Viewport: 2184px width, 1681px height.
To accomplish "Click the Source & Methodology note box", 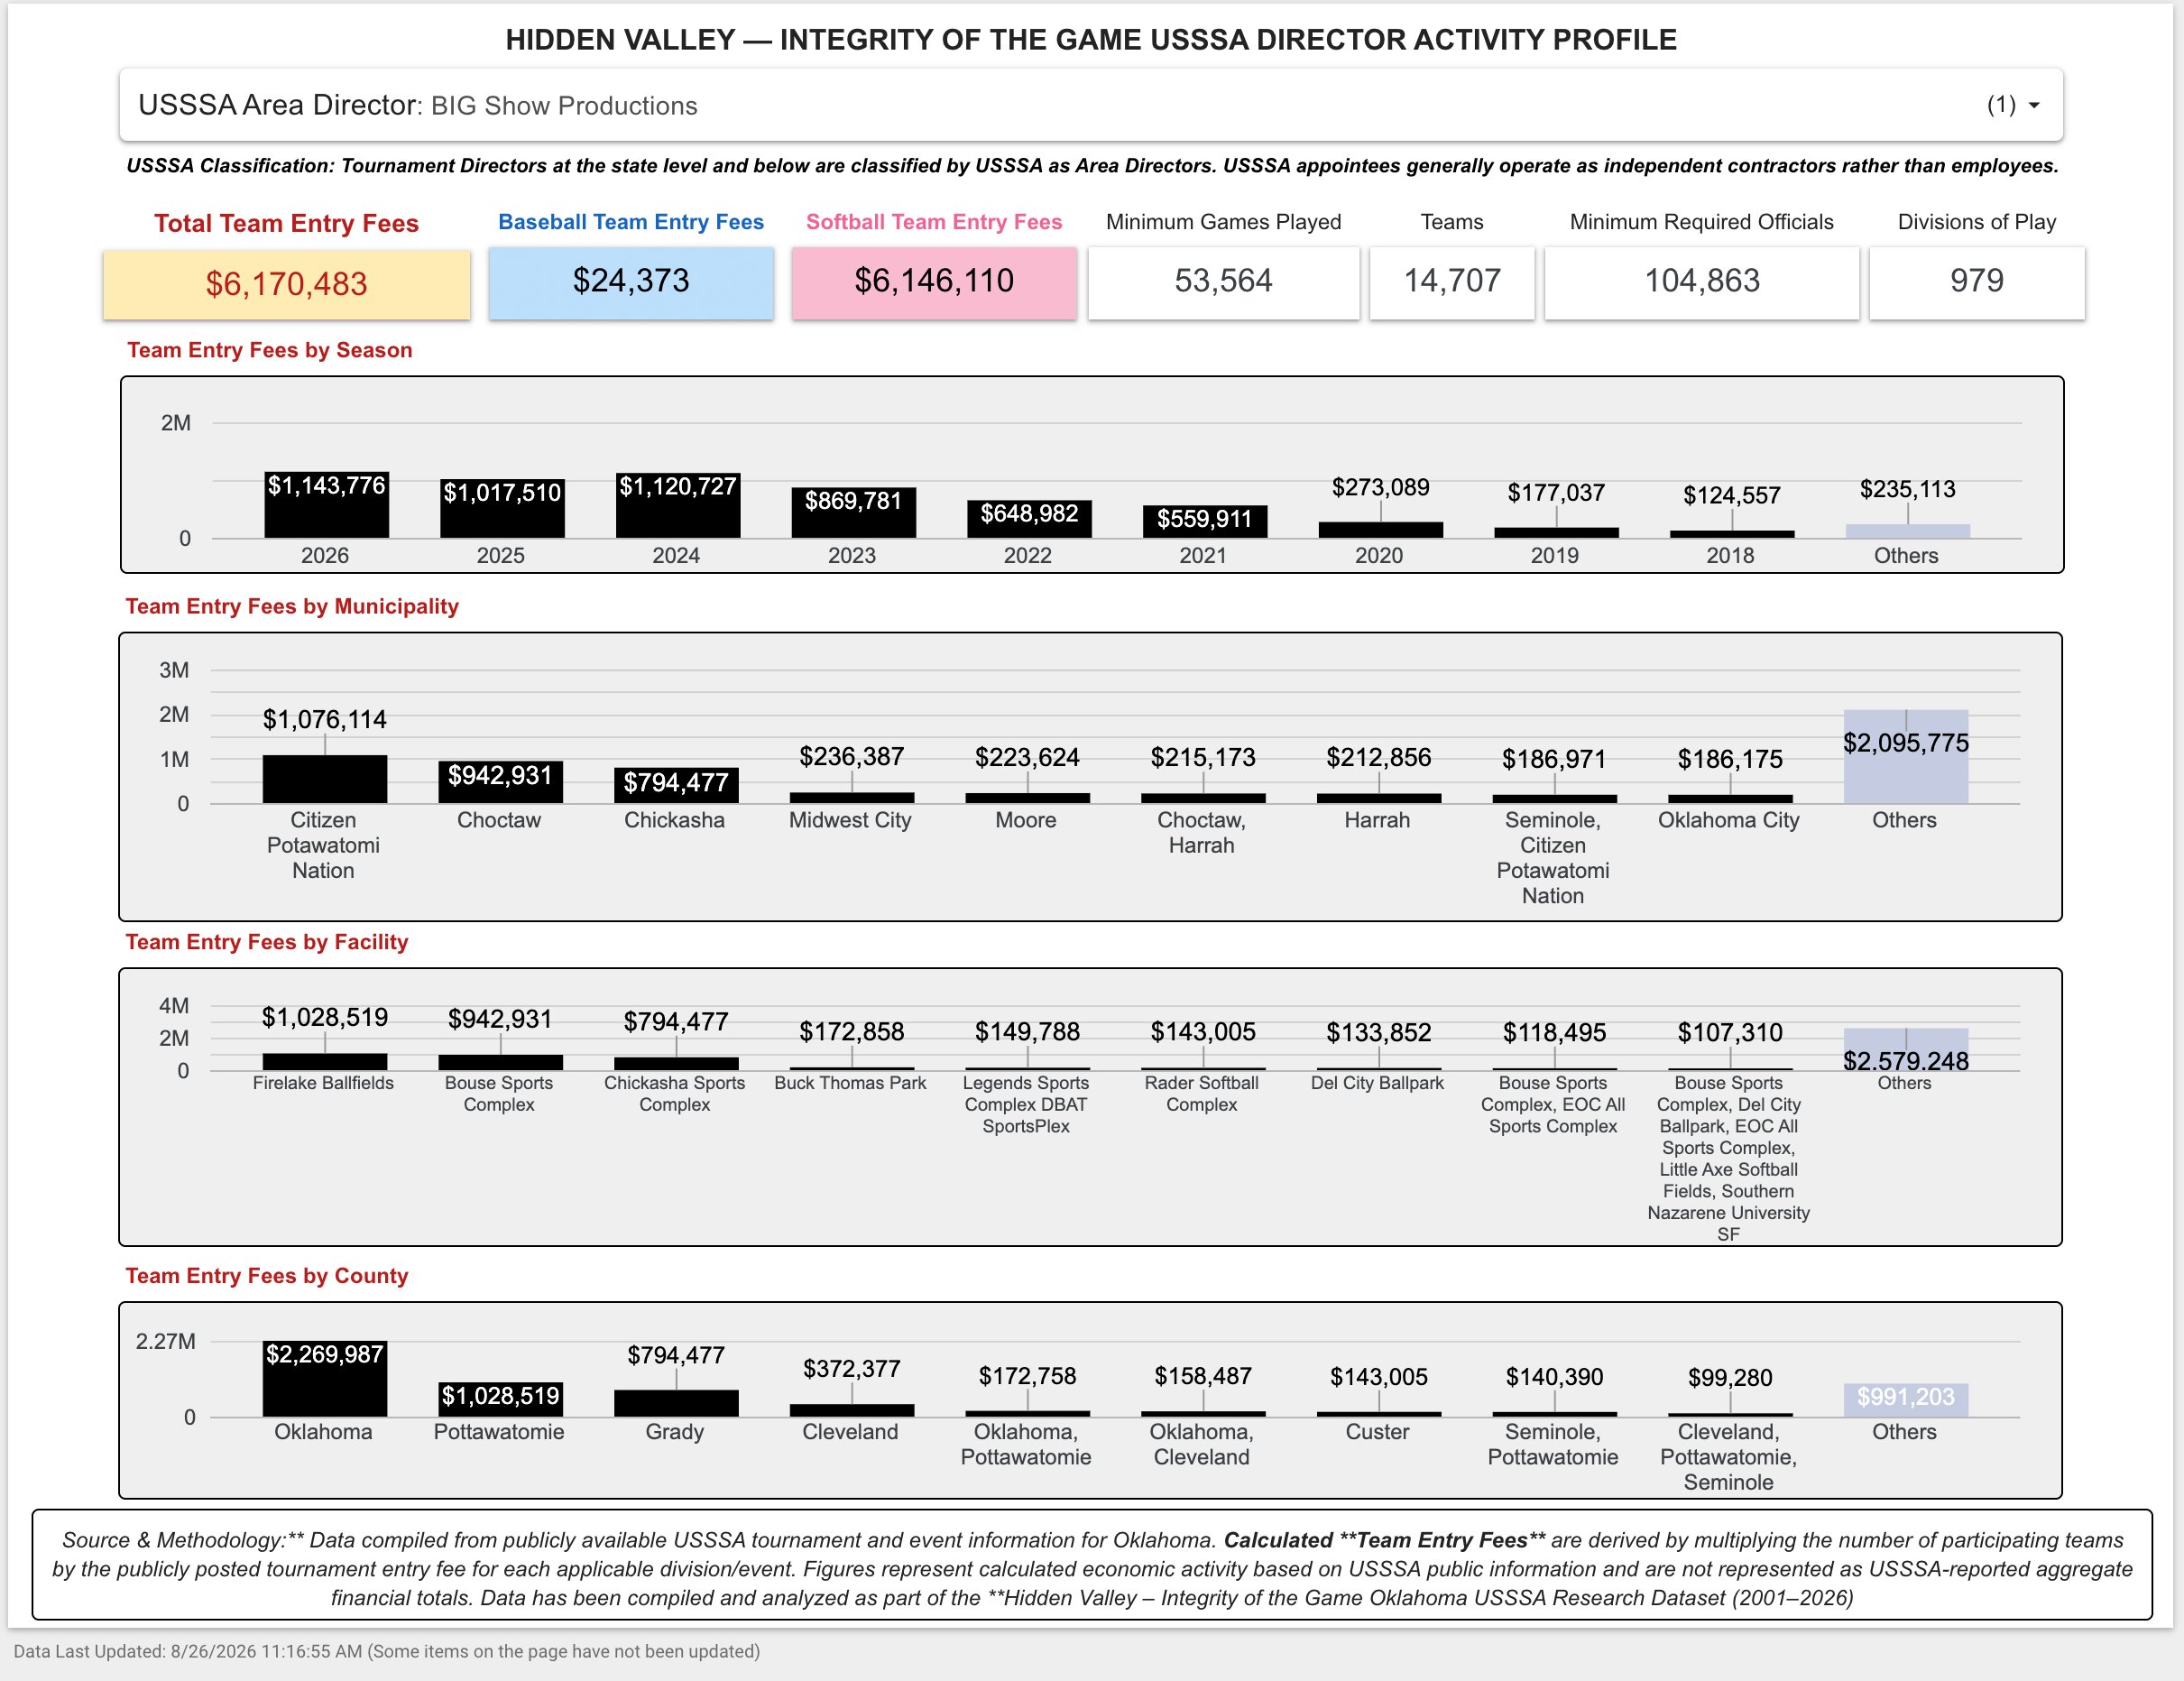I will click(x=1092, y=1565).
